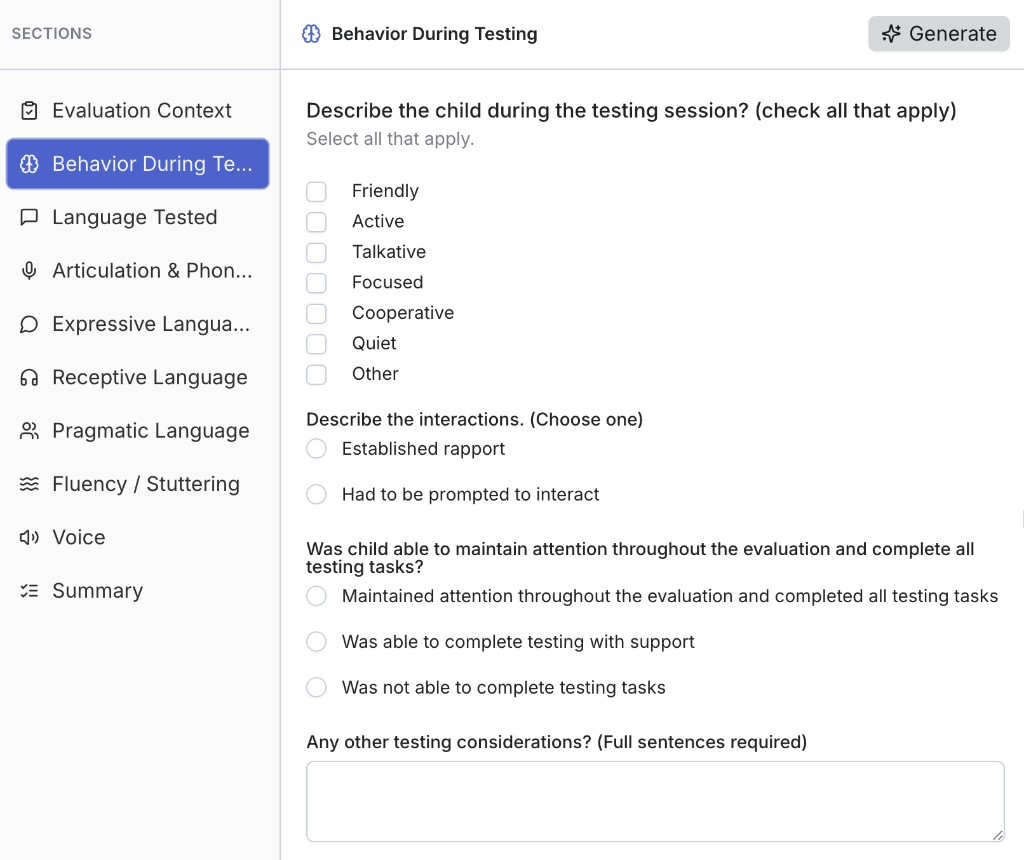Click the brain icon in the sidebar's selected section

[x=29, y=164]
